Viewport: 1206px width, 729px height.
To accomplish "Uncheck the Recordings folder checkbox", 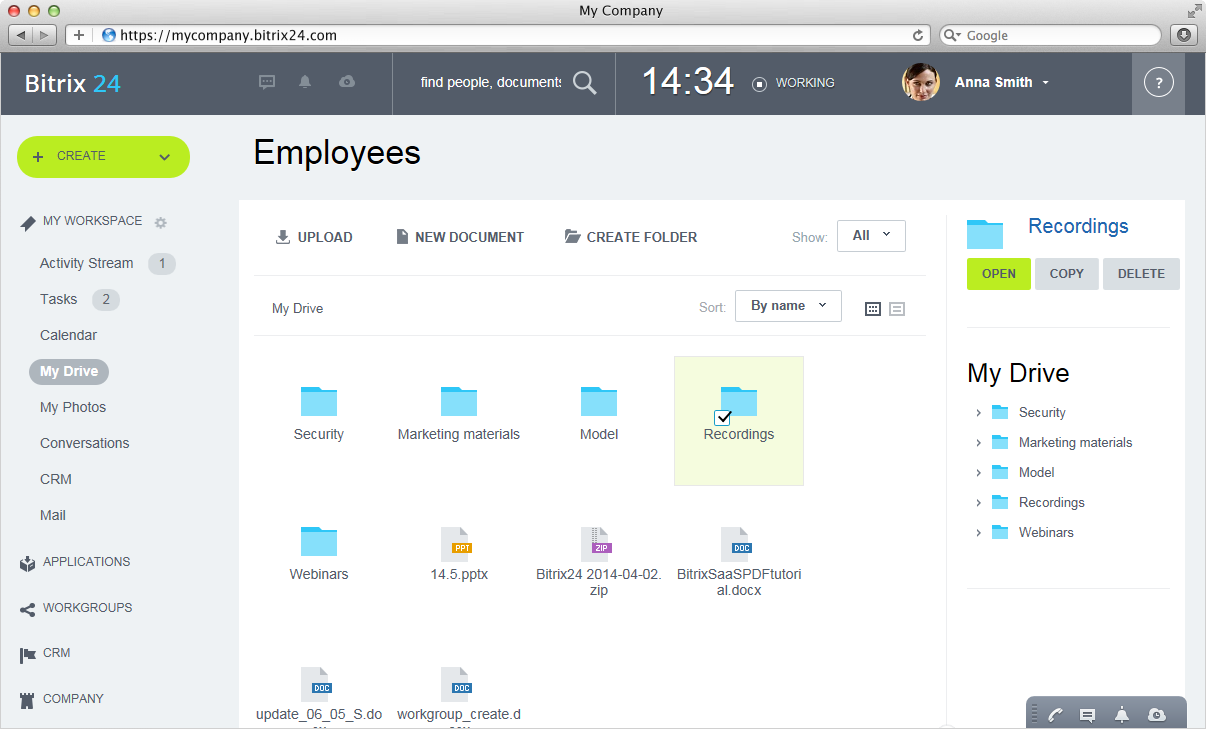I will tap(723, 417).
